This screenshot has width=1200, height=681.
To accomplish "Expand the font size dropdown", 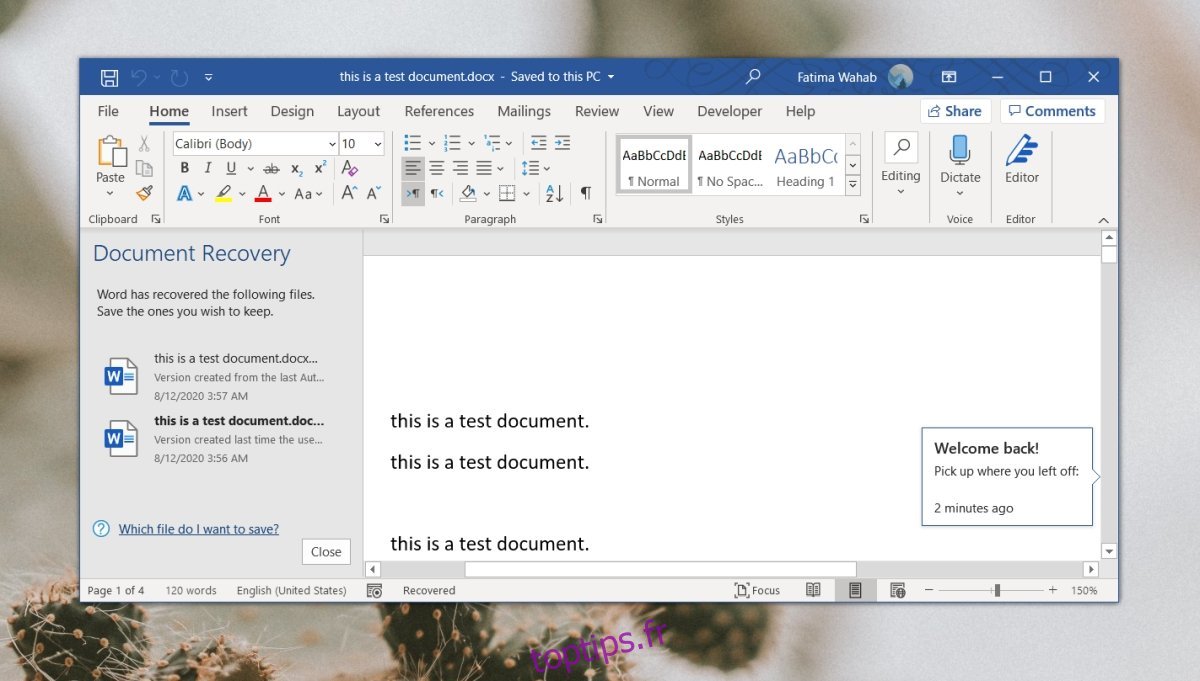I will click(377, 144).
